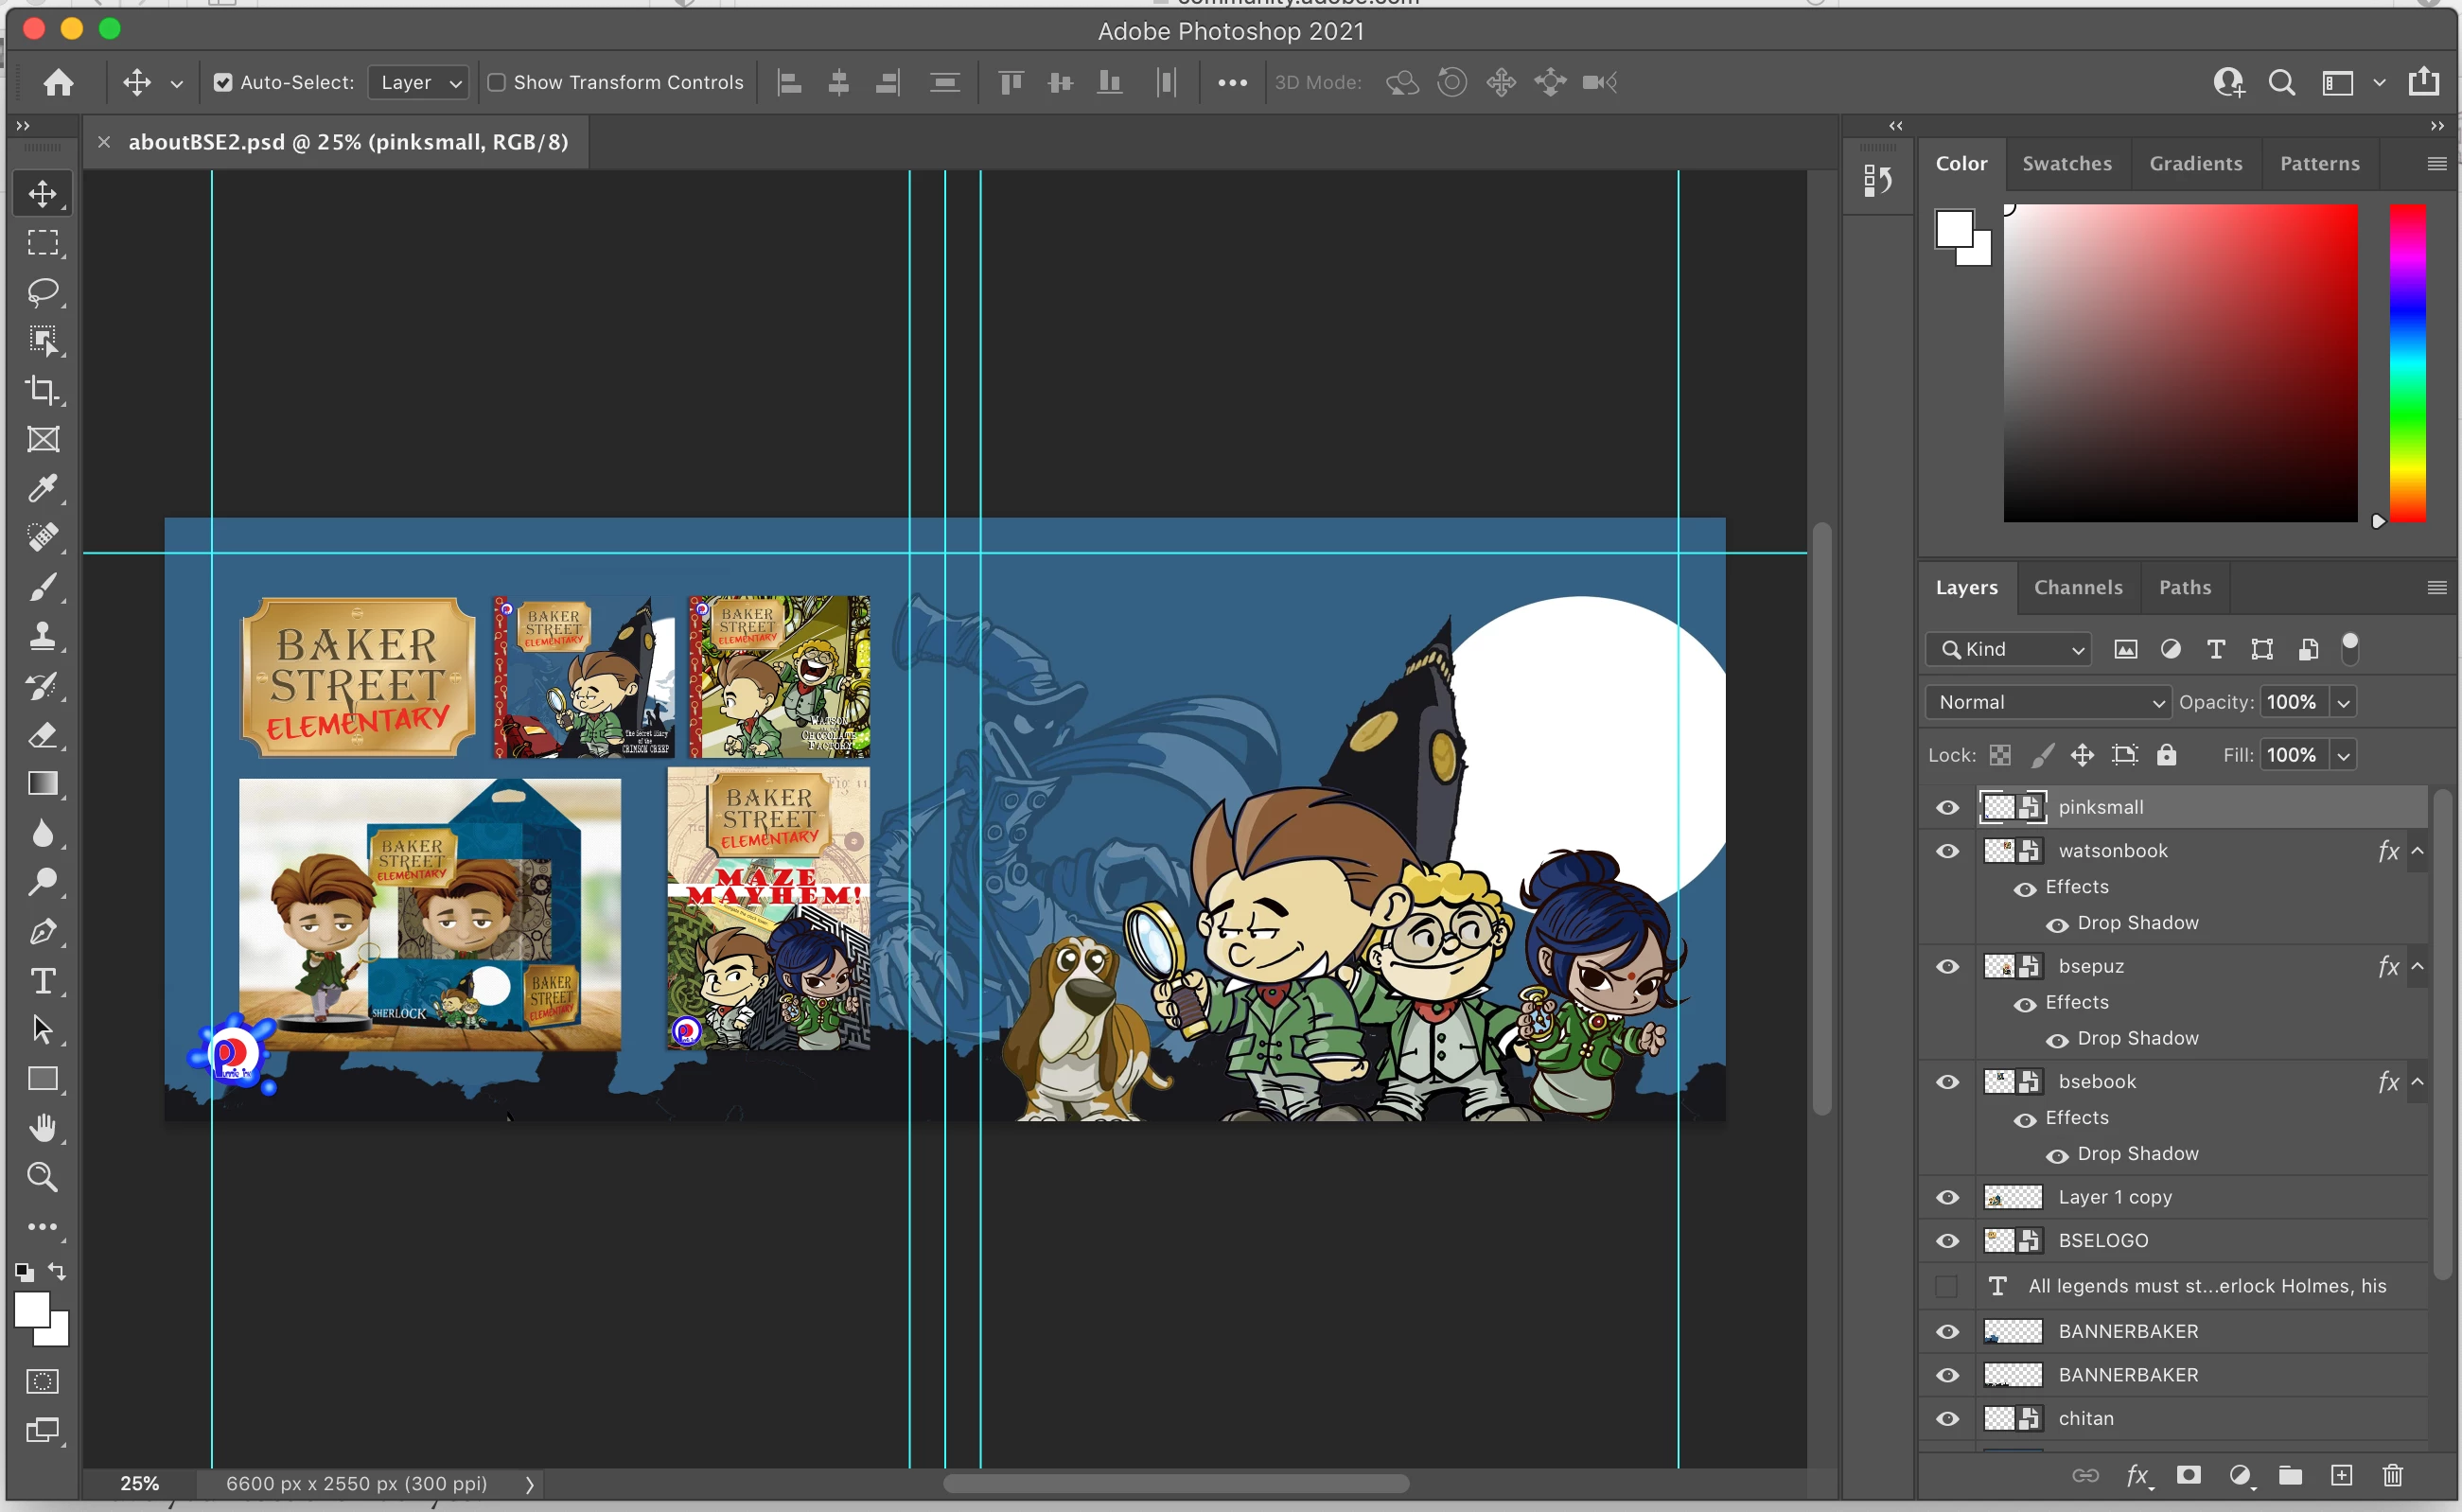Click the Opacity value field
The height and width of the screenshot is (1512, 2462).
click(x=2291, y=702)
